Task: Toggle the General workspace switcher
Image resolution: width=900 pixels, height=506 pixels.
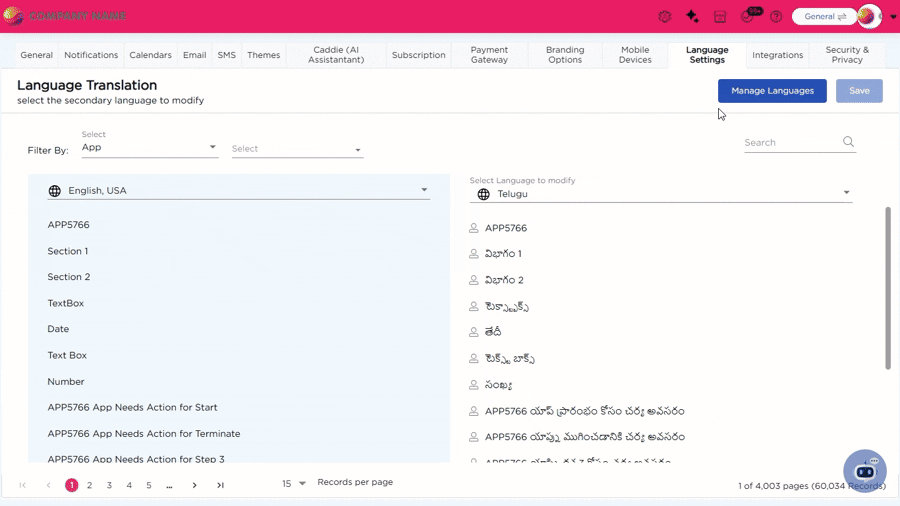Action: point(825,17)
